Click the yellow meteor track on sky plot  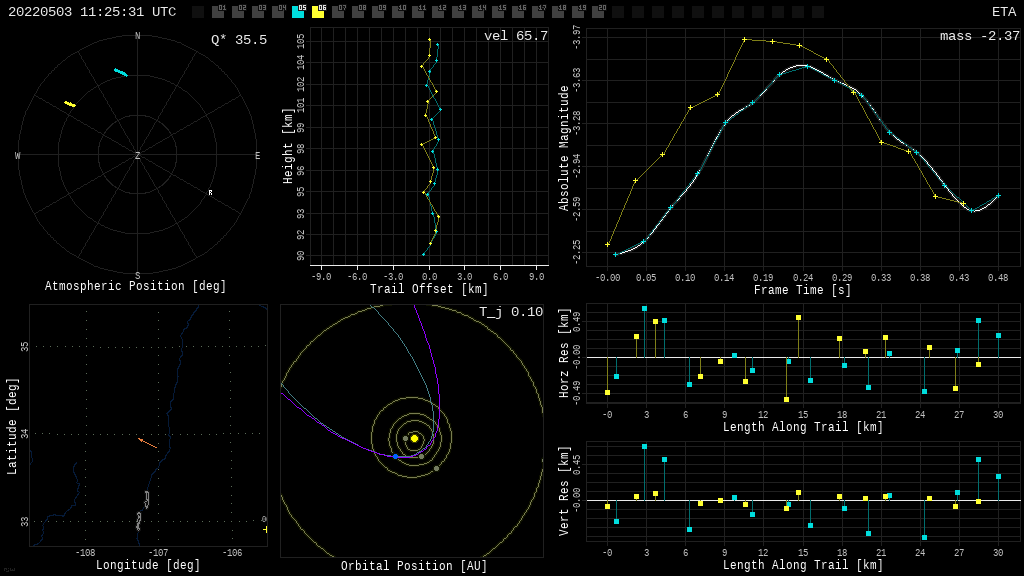[x=70, y=104]
